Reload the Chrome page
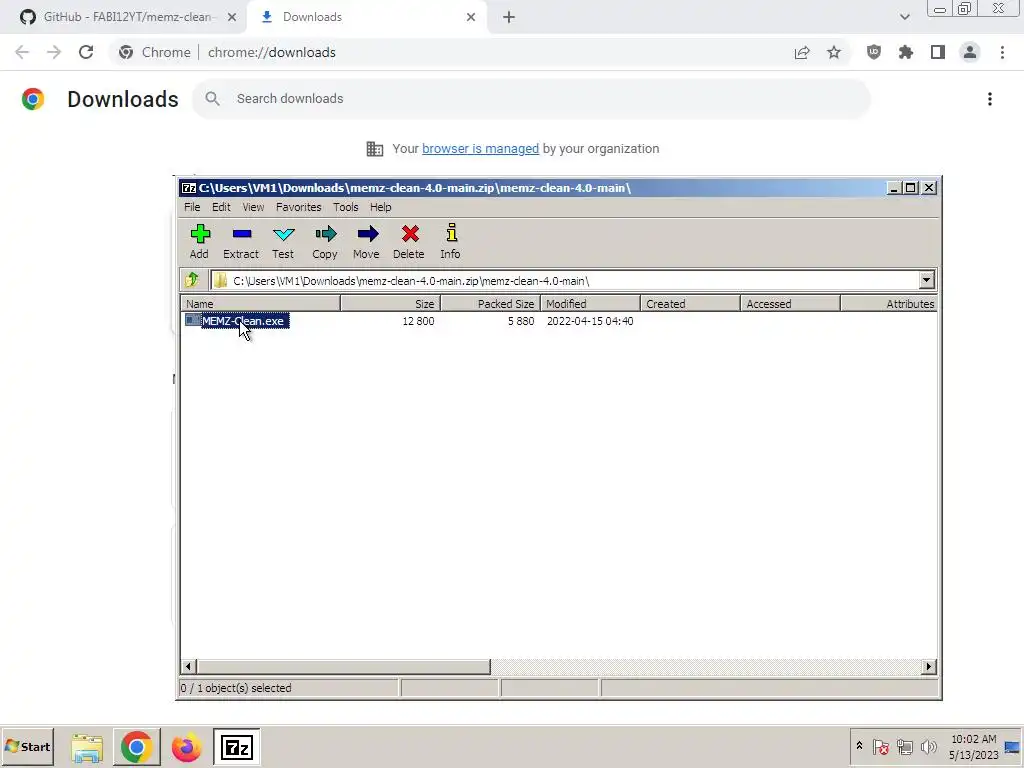 [86, 52]
